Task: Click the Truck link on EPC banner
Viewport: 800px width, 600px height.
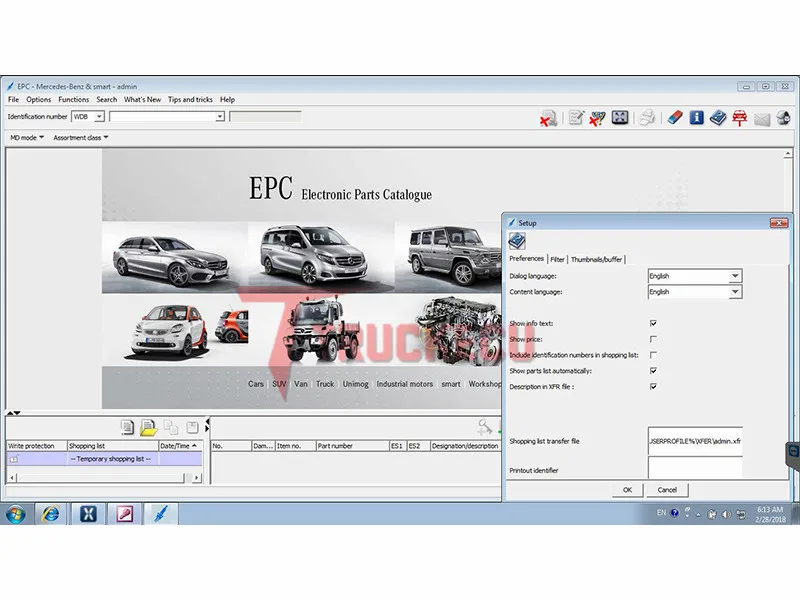Action: click(x=325, y=384)
